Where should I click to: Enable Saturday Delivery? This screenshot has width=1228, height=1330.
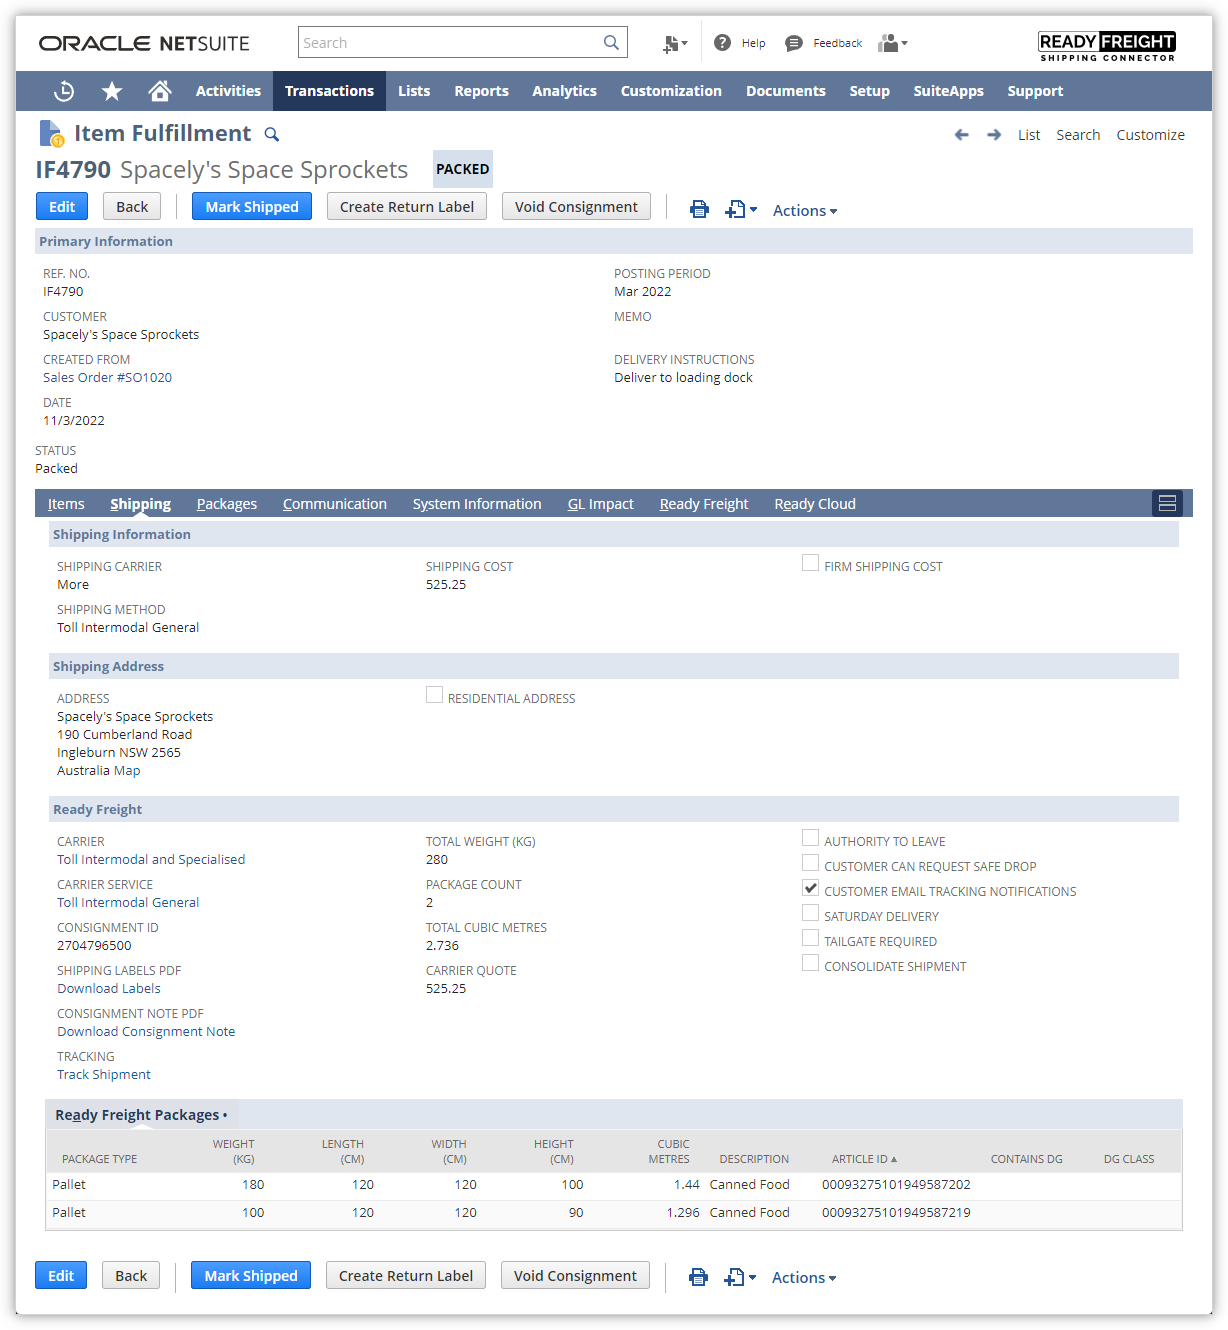[x=810, y=912]
